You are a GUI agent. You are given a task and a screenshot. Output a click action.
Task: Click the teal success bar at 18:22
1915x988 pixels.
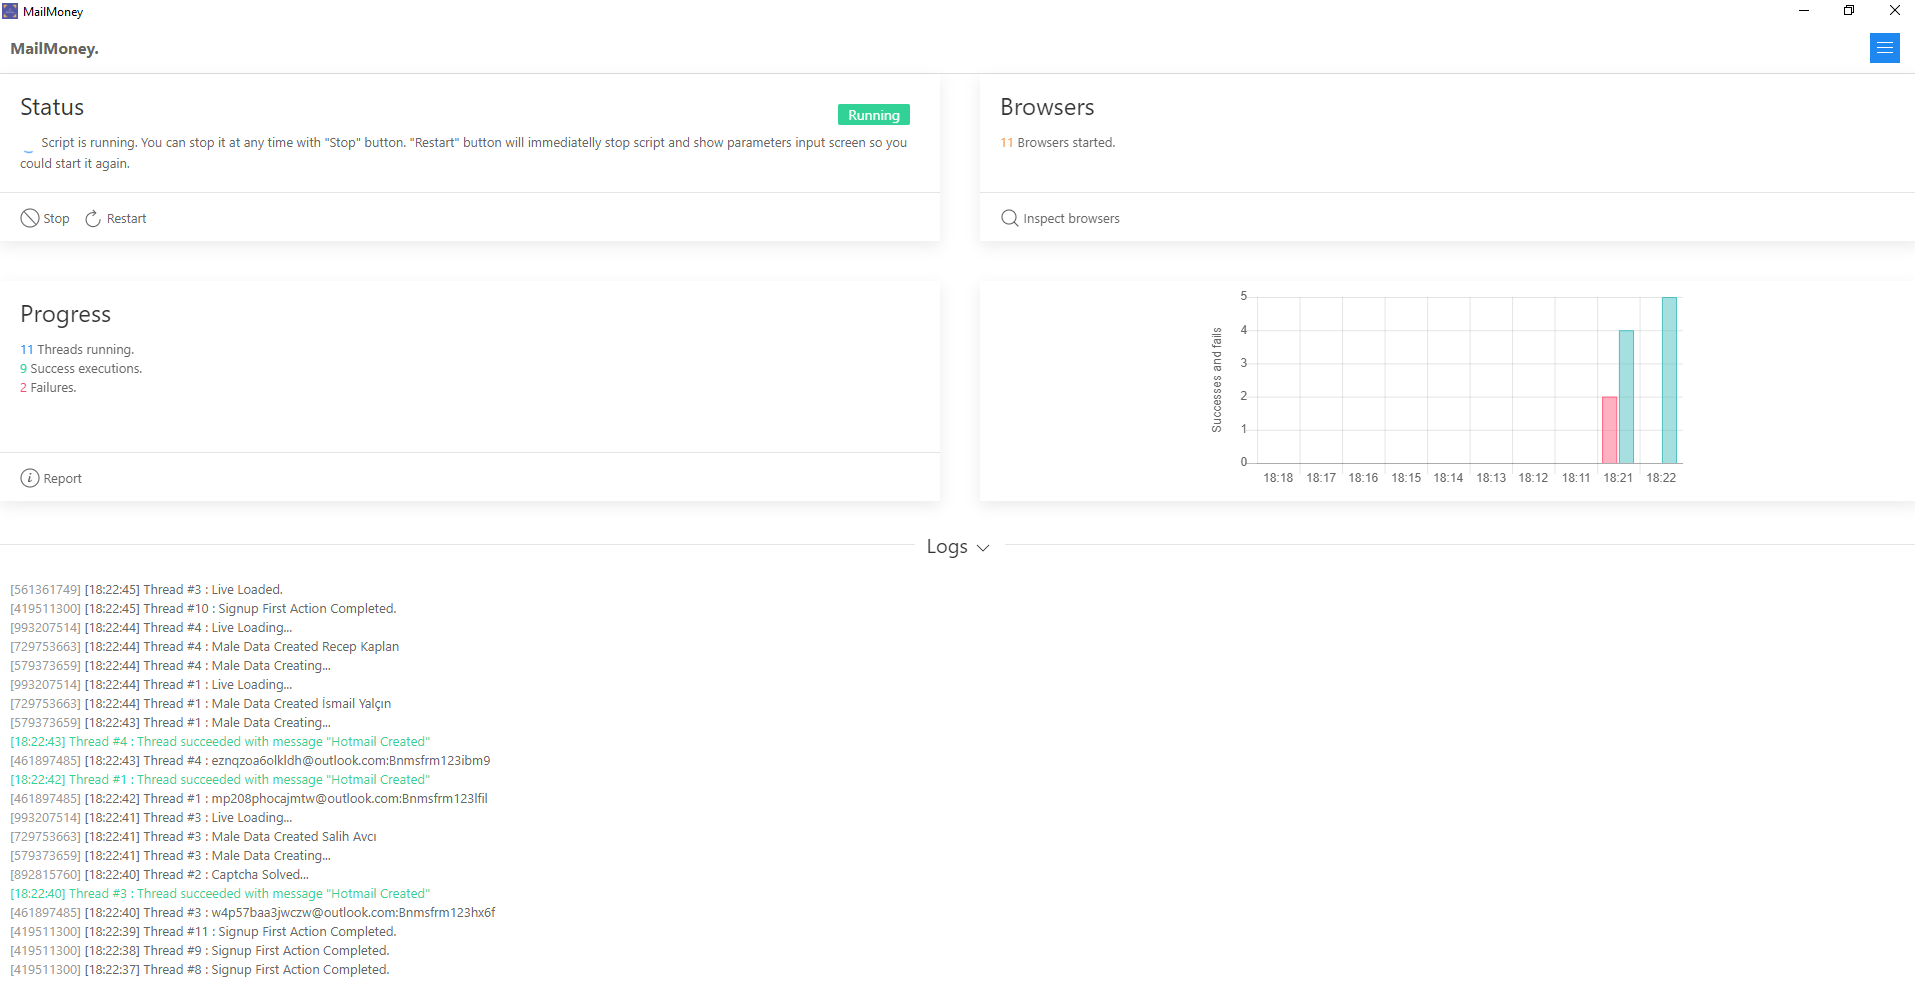tap(1669, 380)
